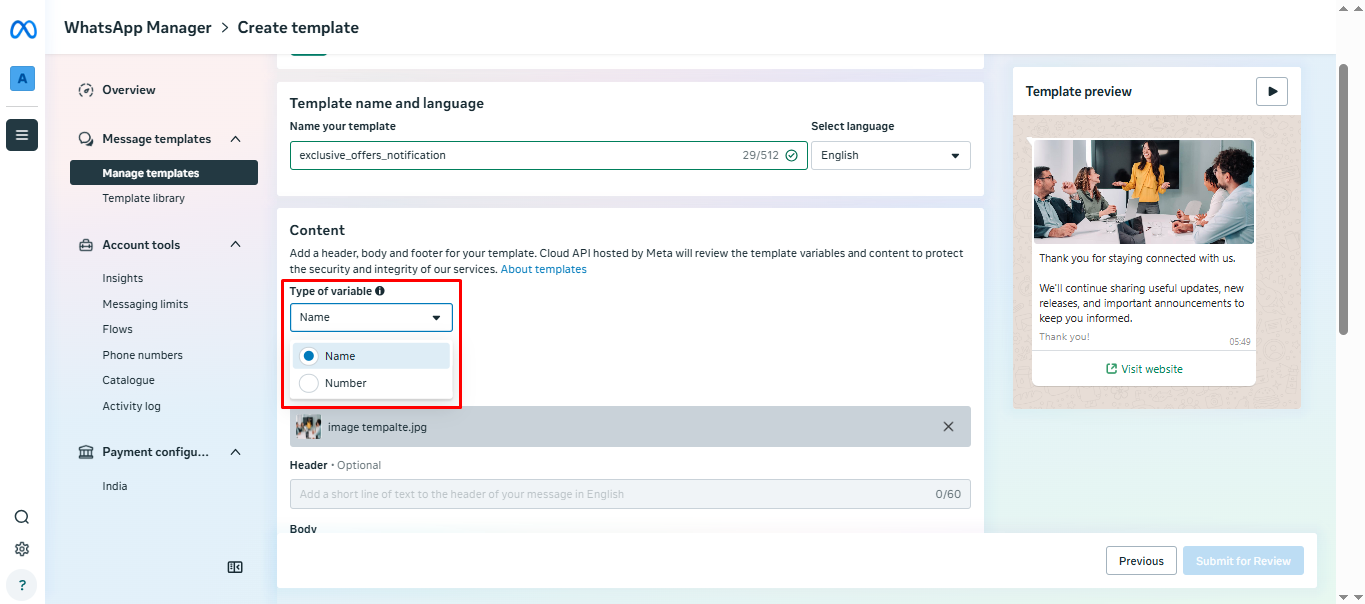1365x604 pixels.
Task: Open the account avatar labeled A
Action: point(22,78)
